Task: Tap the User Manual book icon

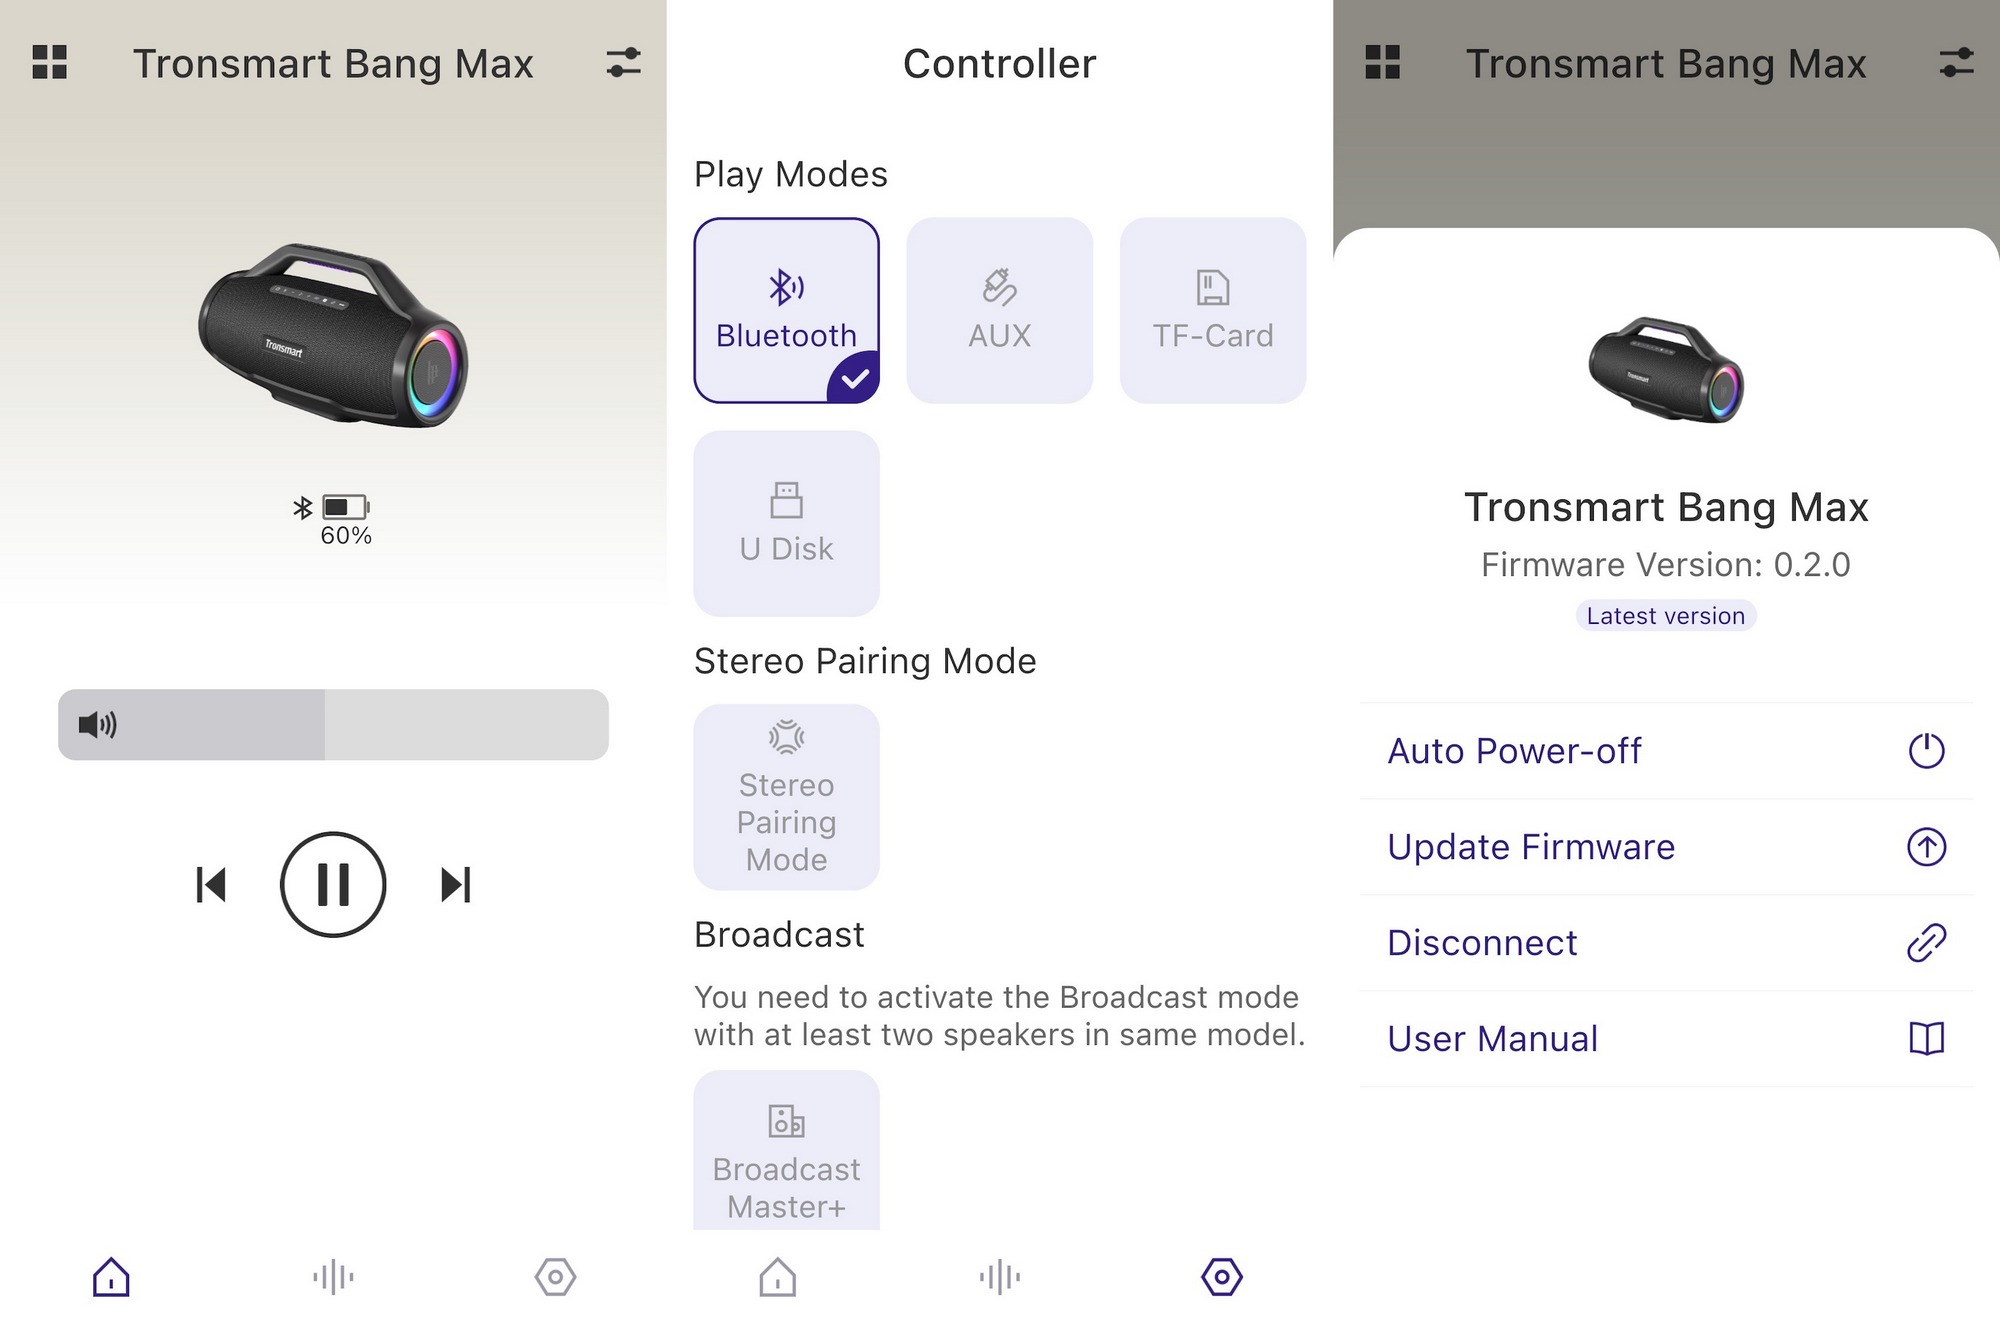Action: point(1927,1038)
